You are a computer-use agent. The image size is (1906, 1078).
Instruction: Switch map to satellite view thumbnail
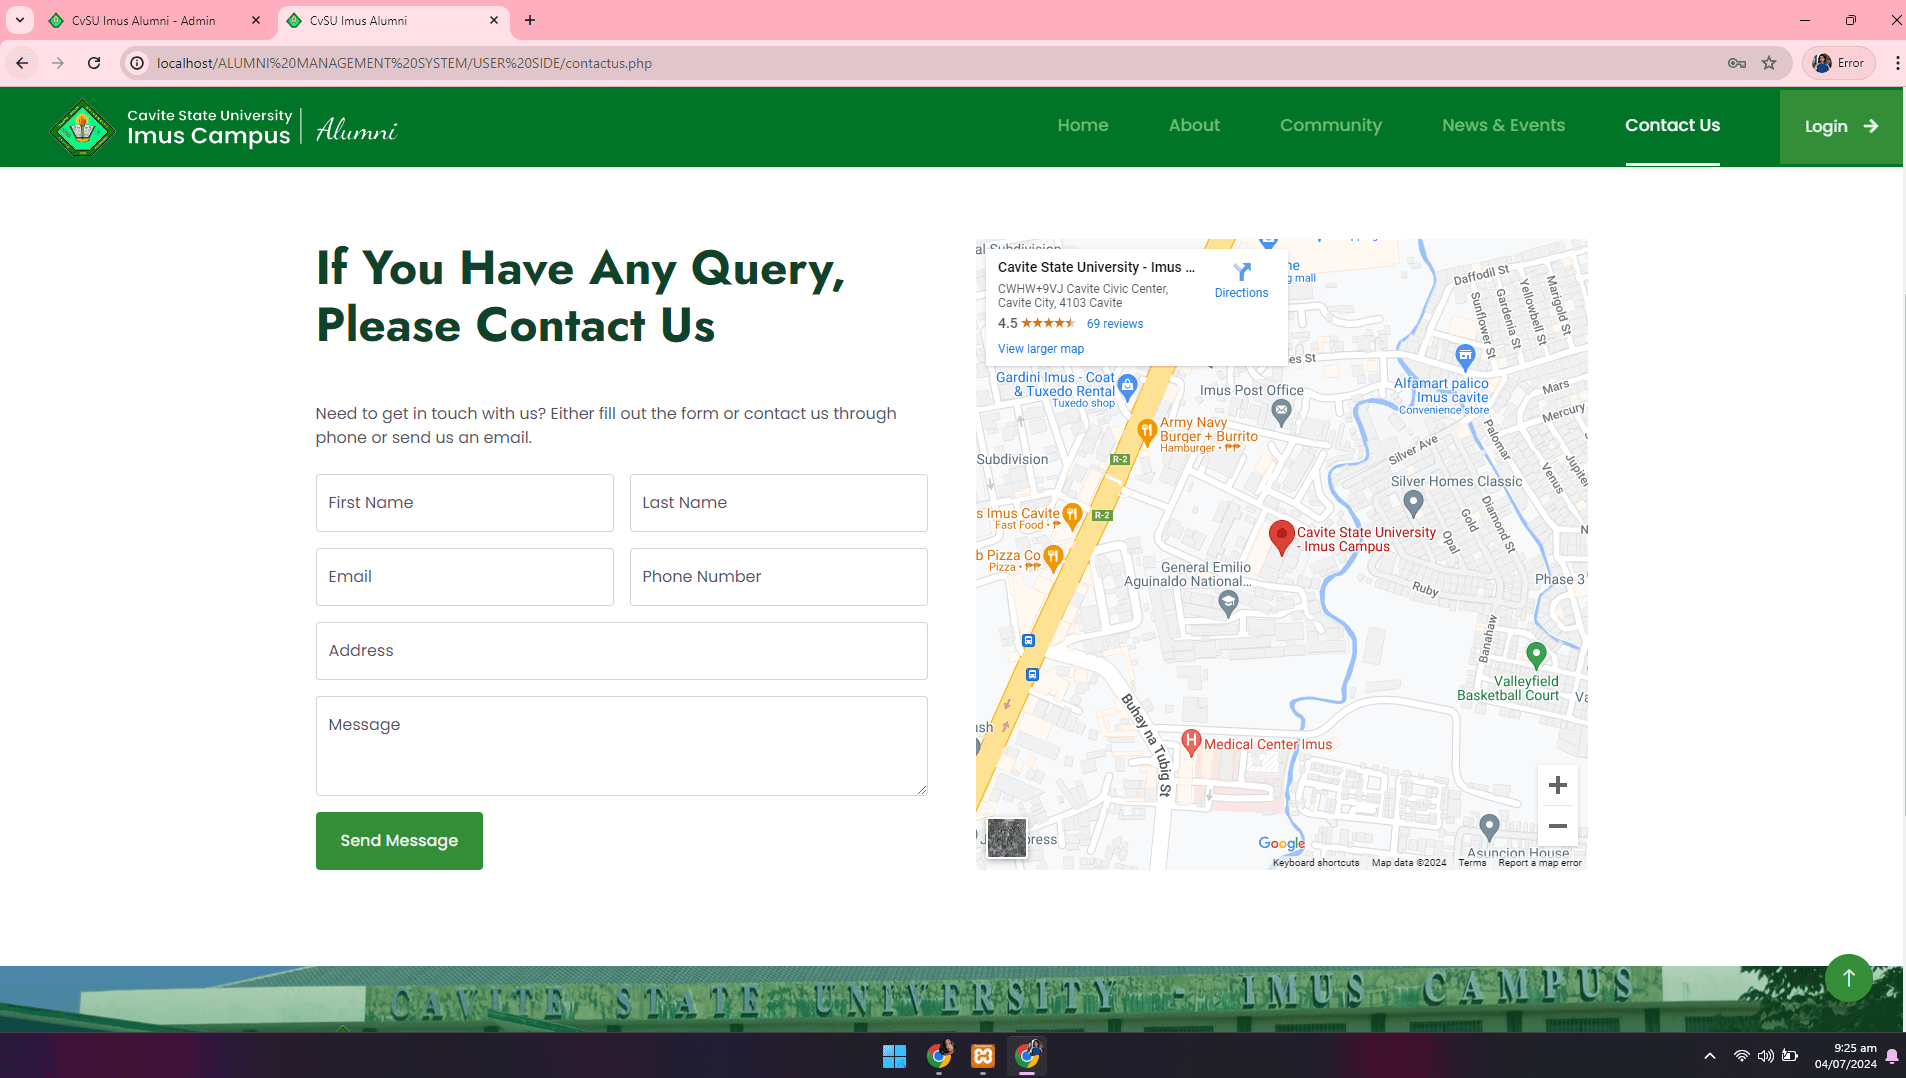point(1006,838)
